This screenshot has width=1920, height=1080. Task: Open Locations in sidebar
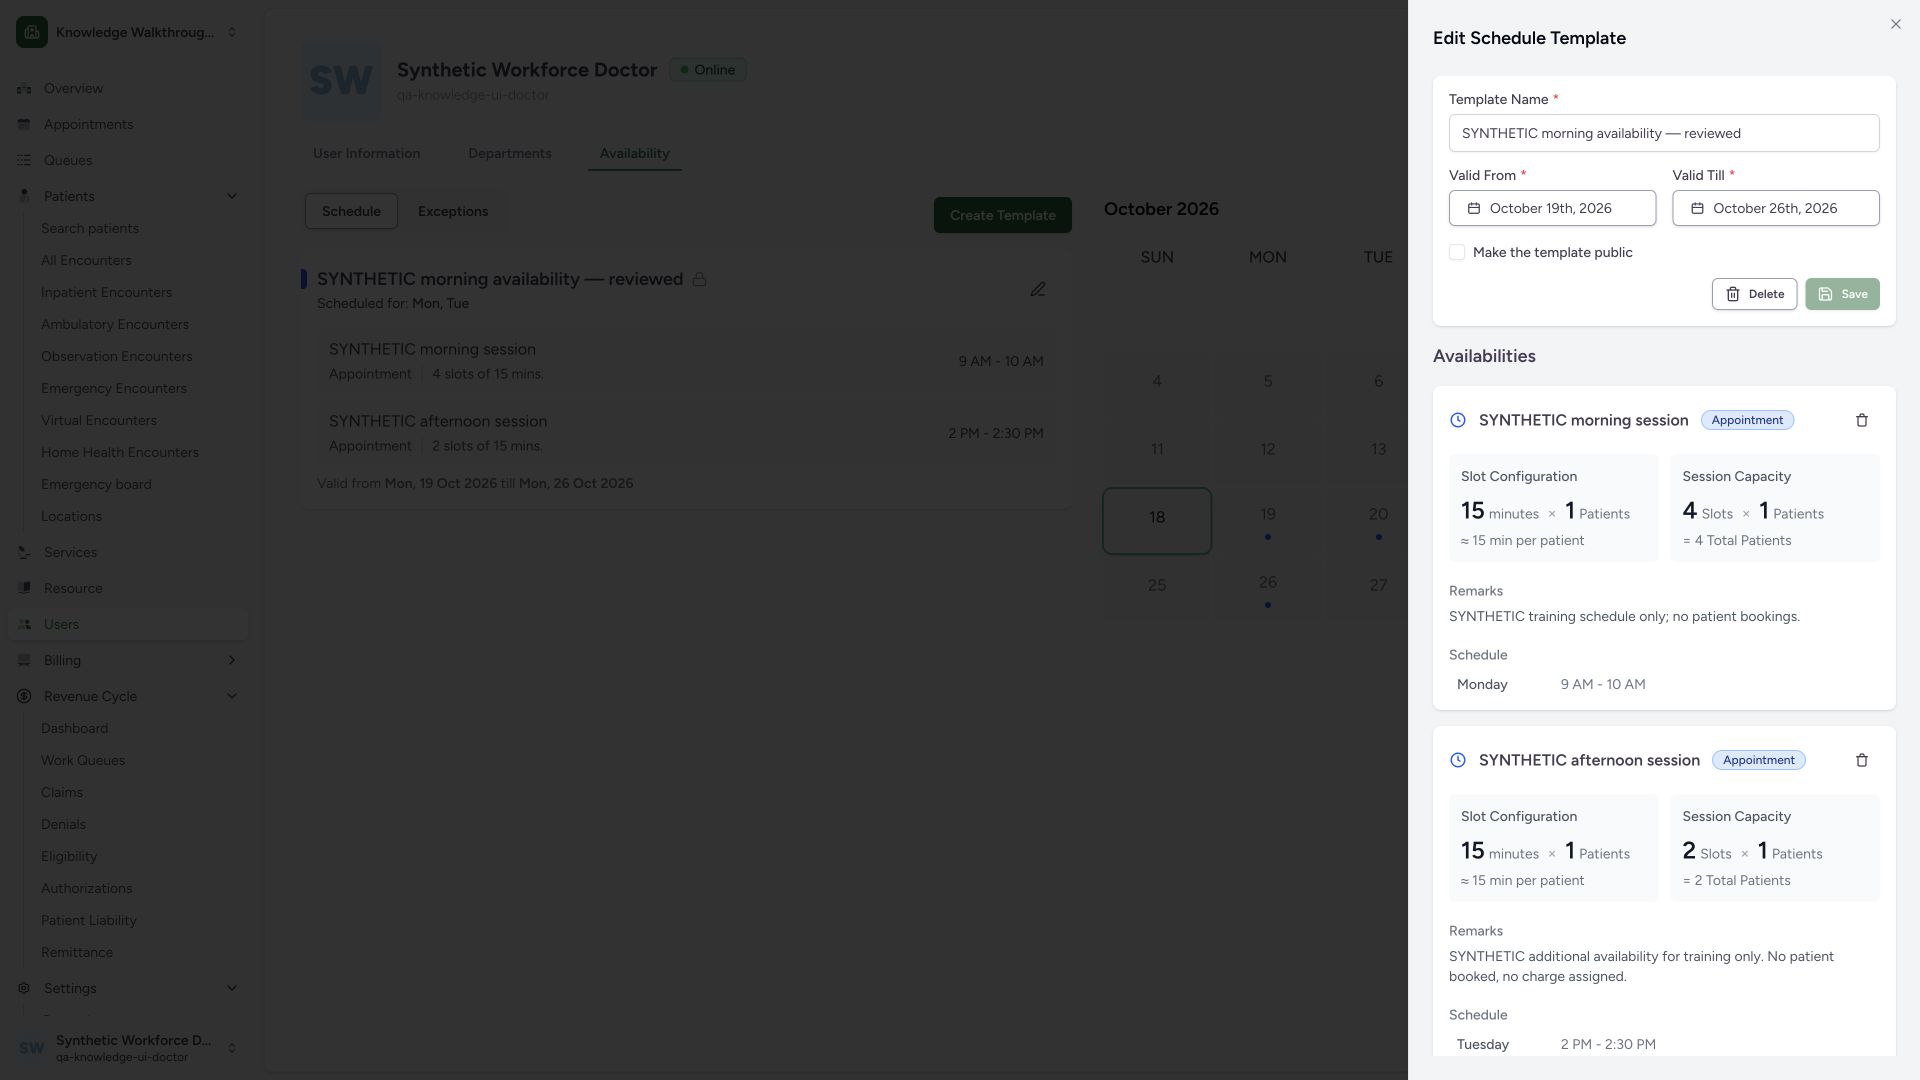click(71, 516)
